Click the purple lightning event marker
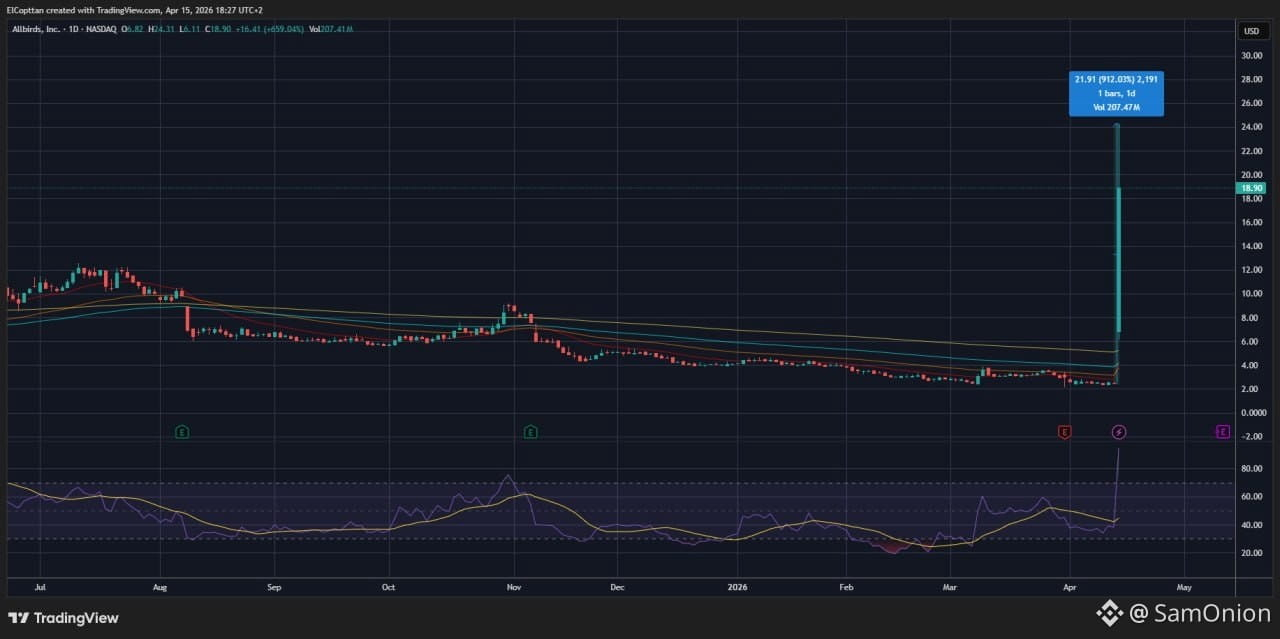The width and height of the screenshot is (1280, 639). [x=1119, y=432]
